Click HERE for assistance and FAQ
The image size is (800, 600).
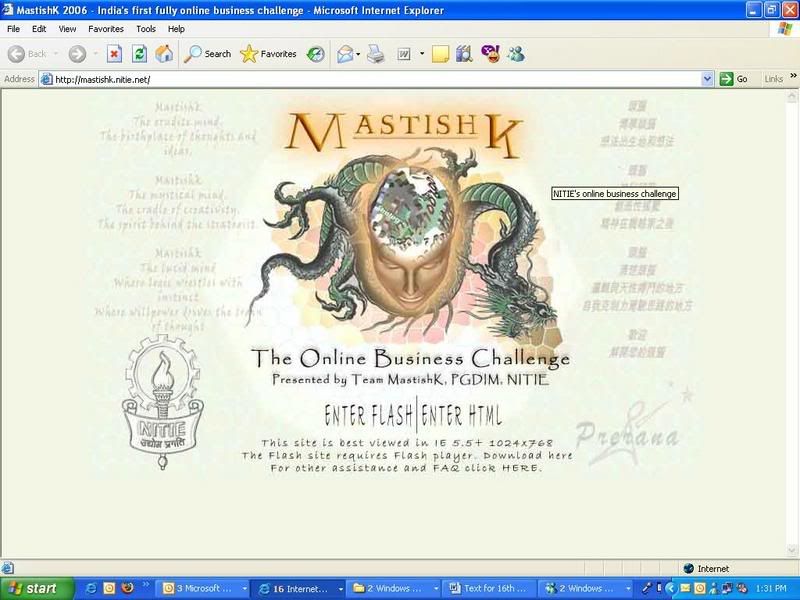tap(520, 468)
